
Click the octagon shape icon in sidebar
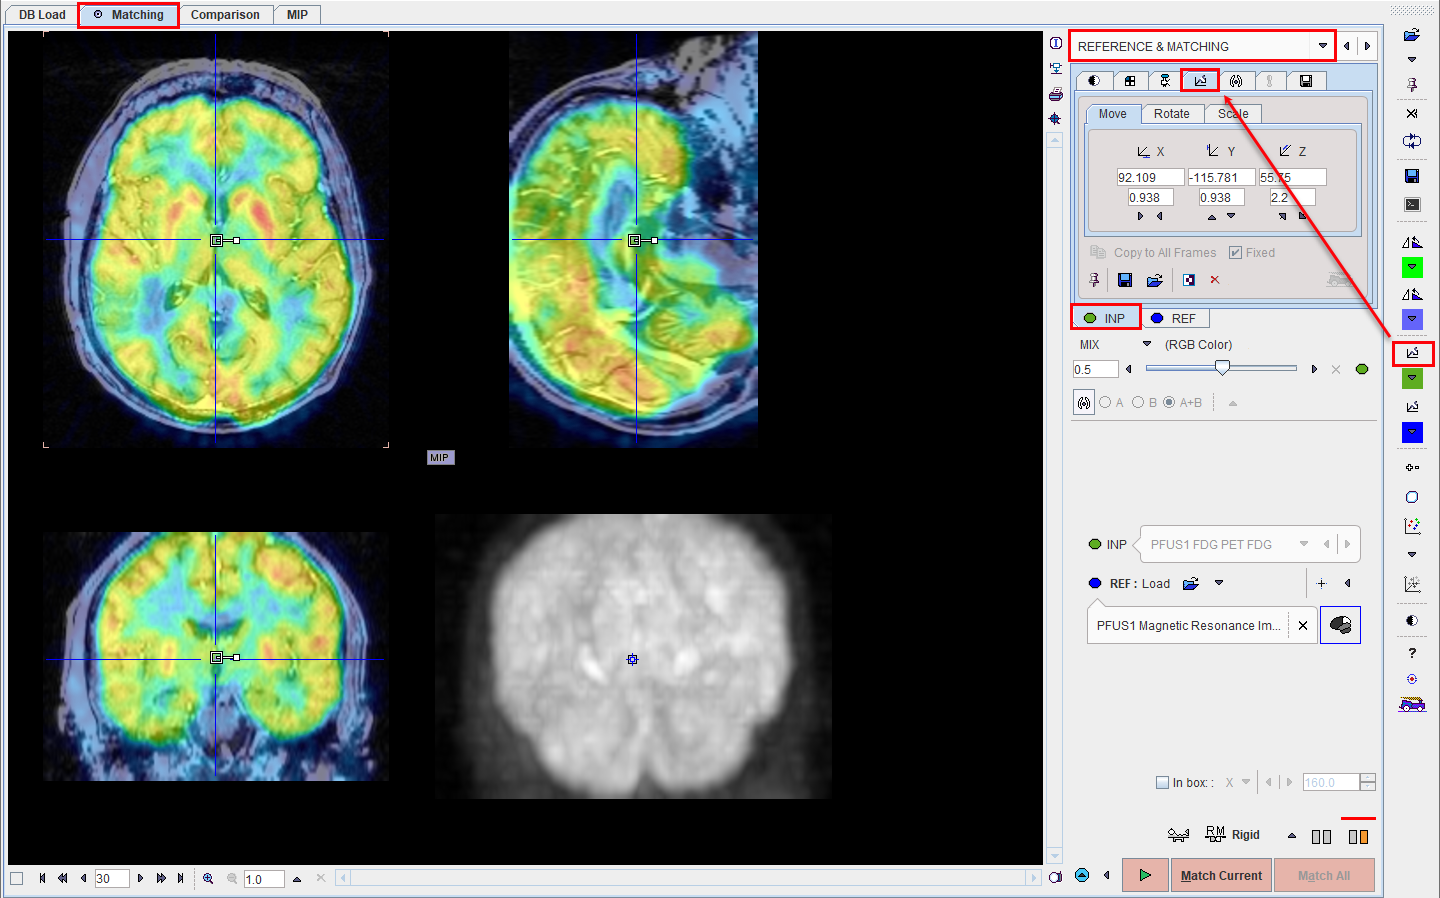(1412, 497)
